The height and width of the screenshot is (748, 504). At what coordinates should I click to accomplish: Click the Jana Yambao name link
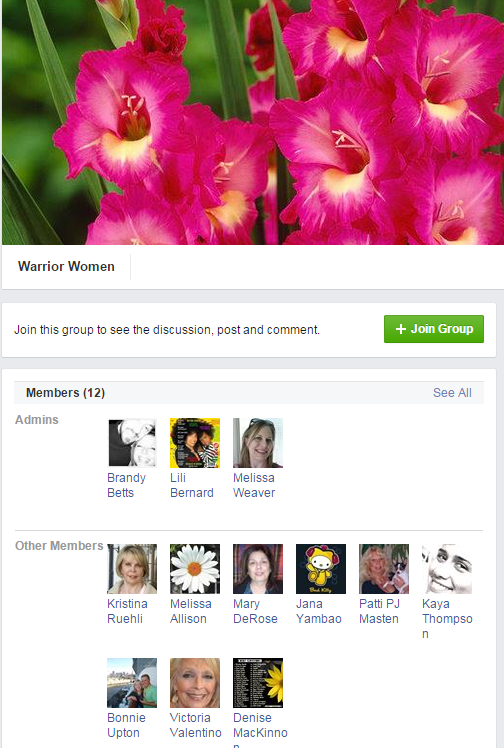[x=319, y=611]
